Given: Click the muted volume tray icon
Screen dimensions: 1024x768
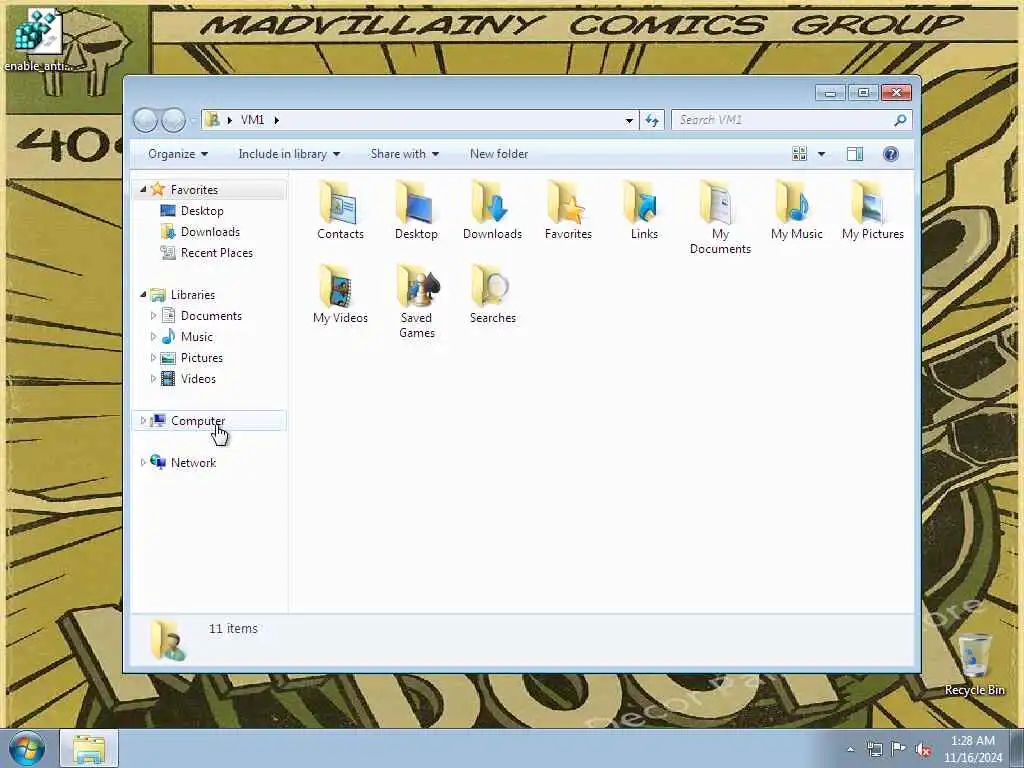Looking at the screenshot, I should pos(923,749).
